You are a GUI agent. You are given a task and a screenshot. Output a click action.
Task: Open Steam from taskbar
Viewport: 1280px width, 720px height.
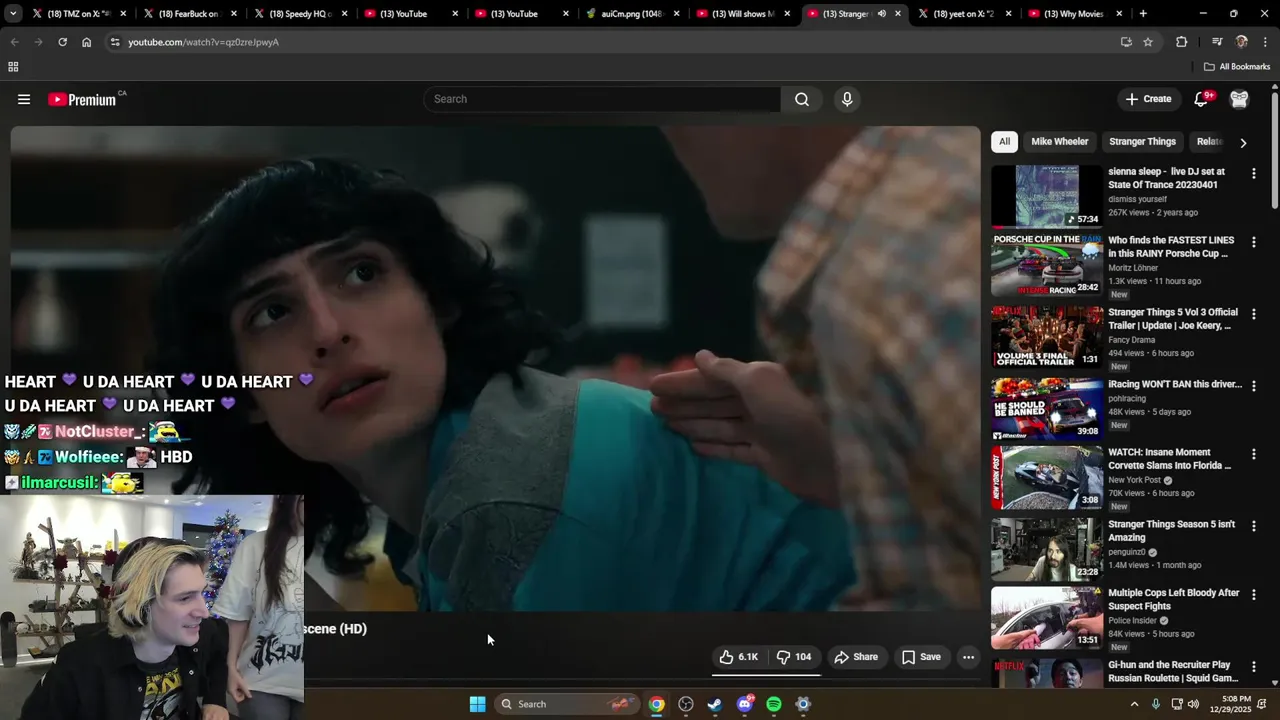(715, 704)
